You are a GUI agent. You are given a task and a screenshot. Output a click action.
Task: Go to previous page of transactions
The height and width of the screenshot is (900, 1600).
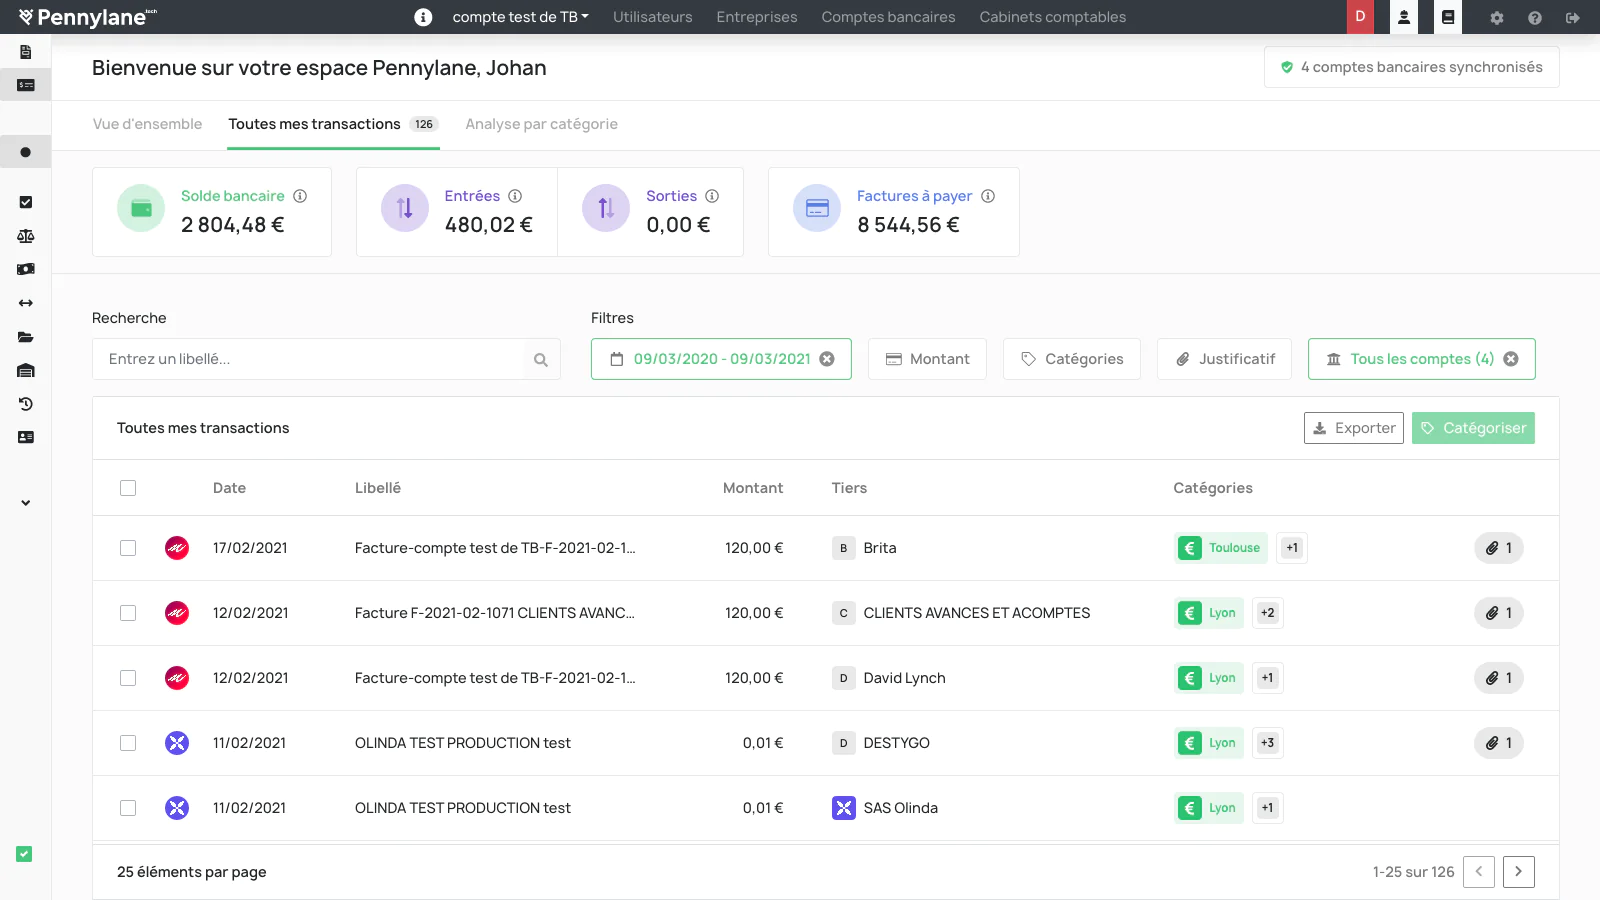1479,872
